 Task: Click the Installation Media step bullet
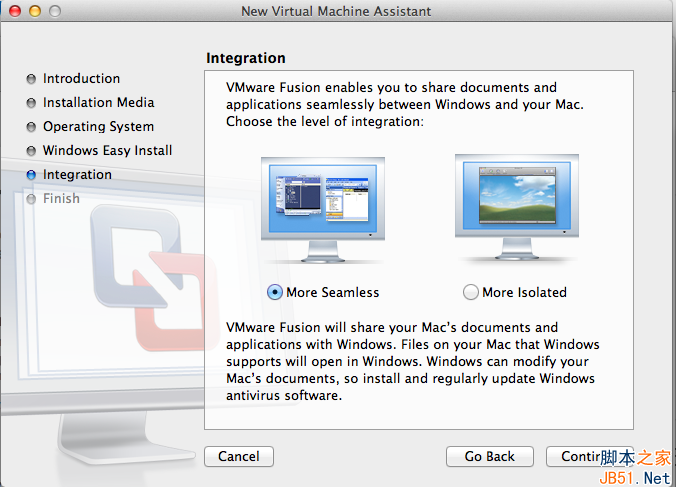click(31, 103)
